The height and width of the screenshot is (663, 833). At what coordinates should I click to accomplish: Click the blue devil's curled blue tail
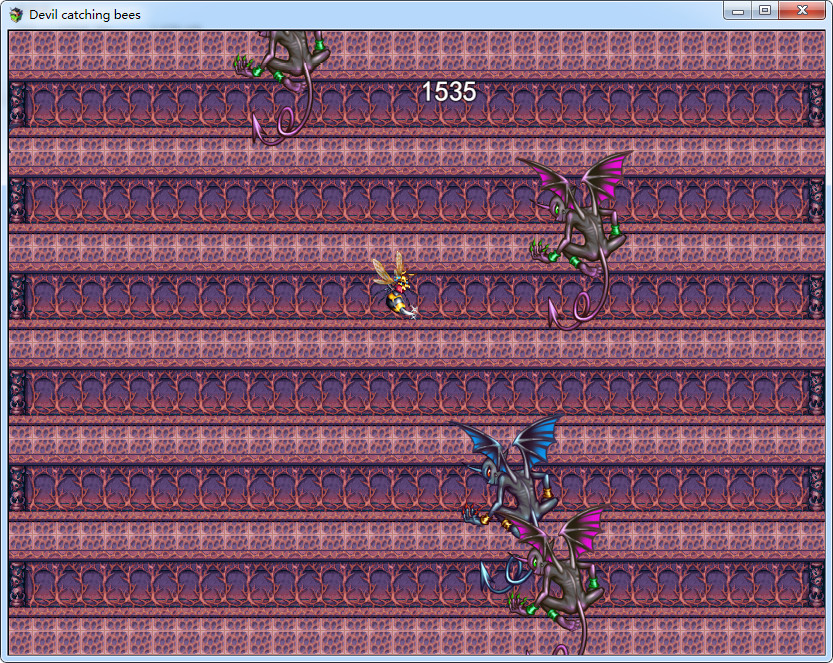[x=500, y=575]
